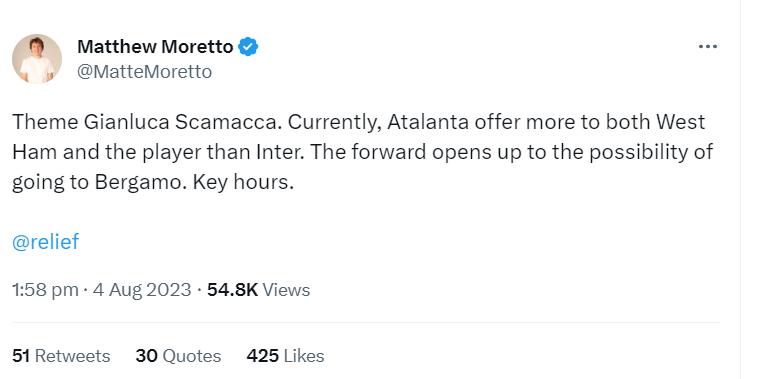764x379 pixels.
Task: Click the word Theme starting the tweet
Action: tap(45, 122)
